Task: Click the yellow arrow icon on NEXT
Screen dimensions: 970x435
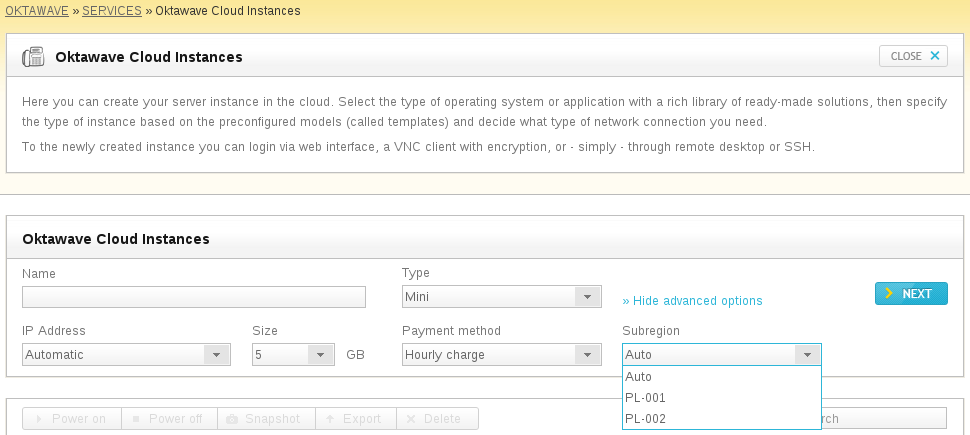Action: [889, 293]
